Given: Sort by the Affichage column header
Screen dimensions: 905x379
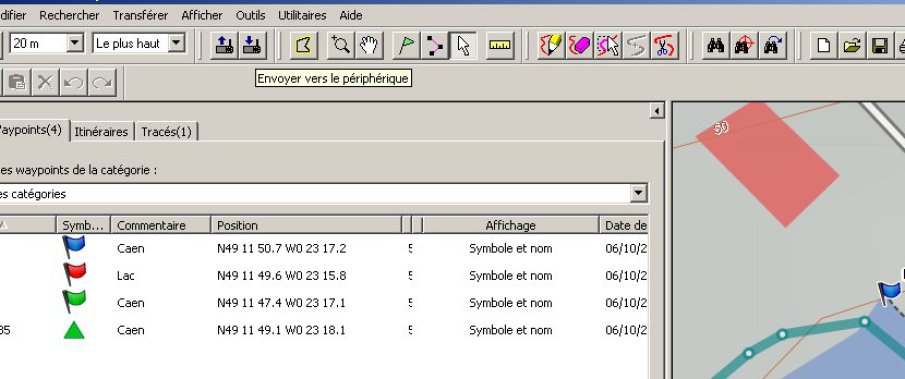Looking at the screenshot, I should pos(511,225).
